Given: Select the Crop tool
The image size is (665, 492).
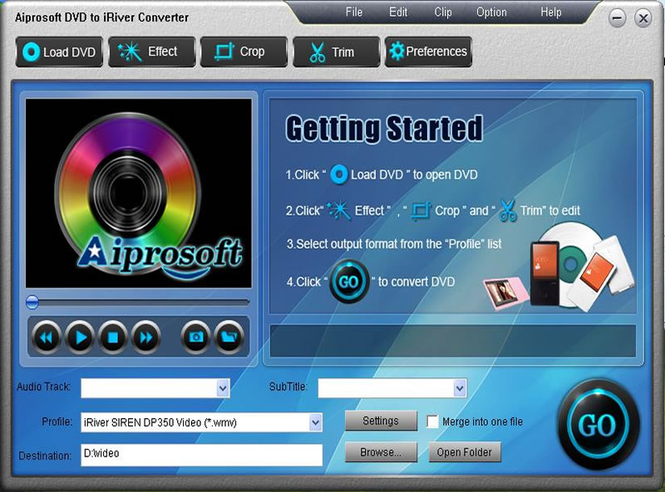Looking at the screenshot, I should [x=244, y=52].
